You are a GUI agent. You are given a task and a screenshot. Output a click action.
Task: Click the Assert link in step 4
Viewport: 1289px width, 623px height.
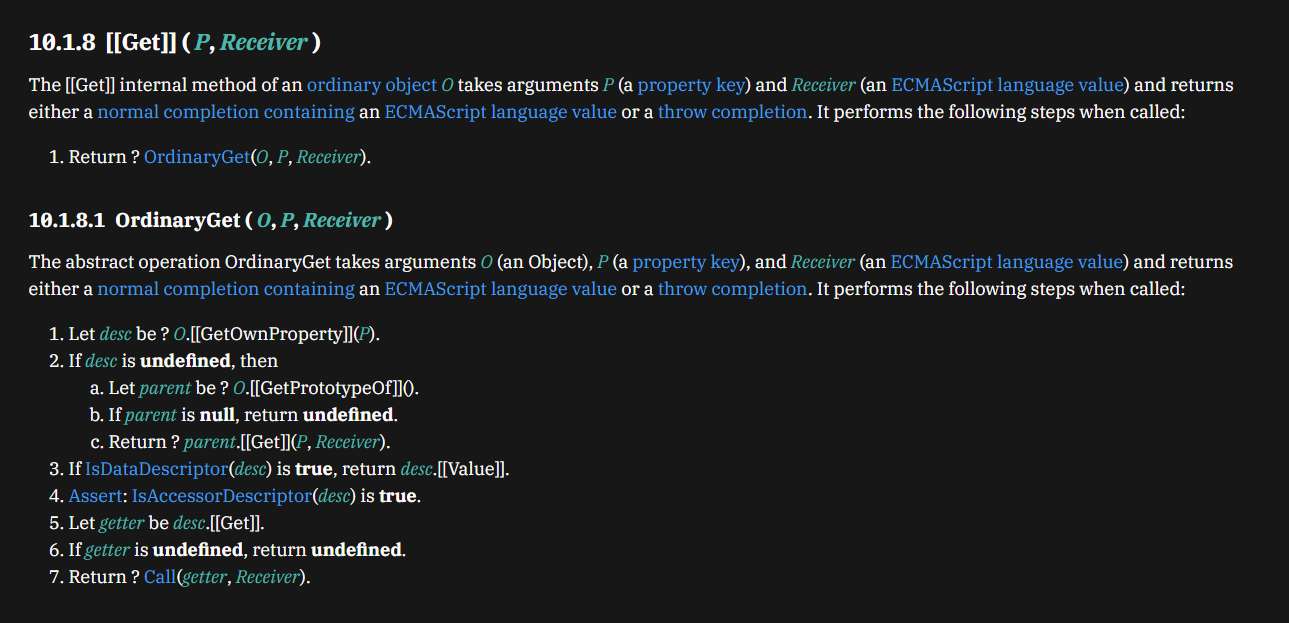tap(95, 496)
